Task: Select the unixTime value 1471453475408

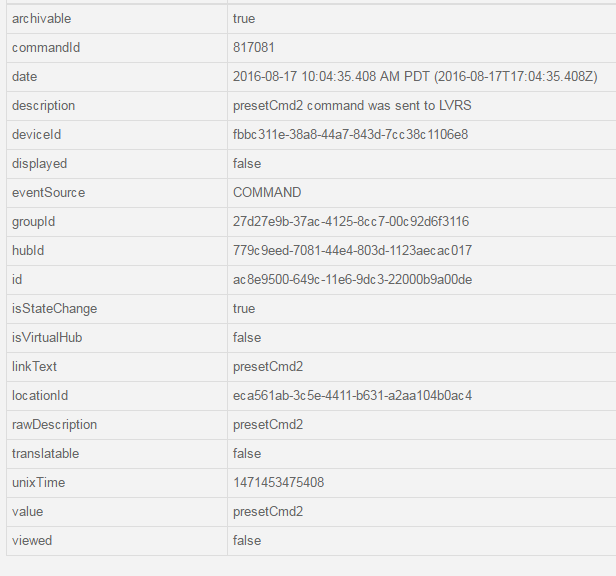Action: coord(279,482)
